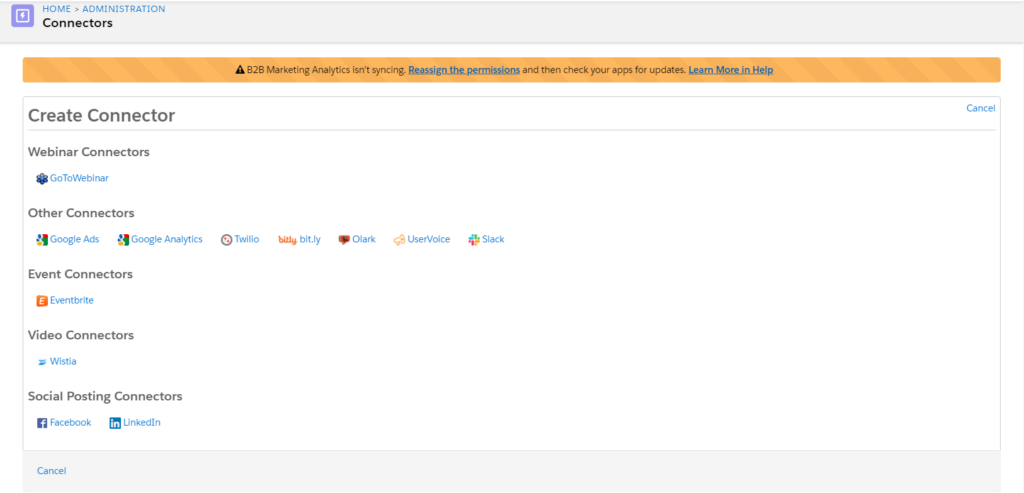Click the Facebook logo icon
1024x493 pixels.
coord(42,423)
